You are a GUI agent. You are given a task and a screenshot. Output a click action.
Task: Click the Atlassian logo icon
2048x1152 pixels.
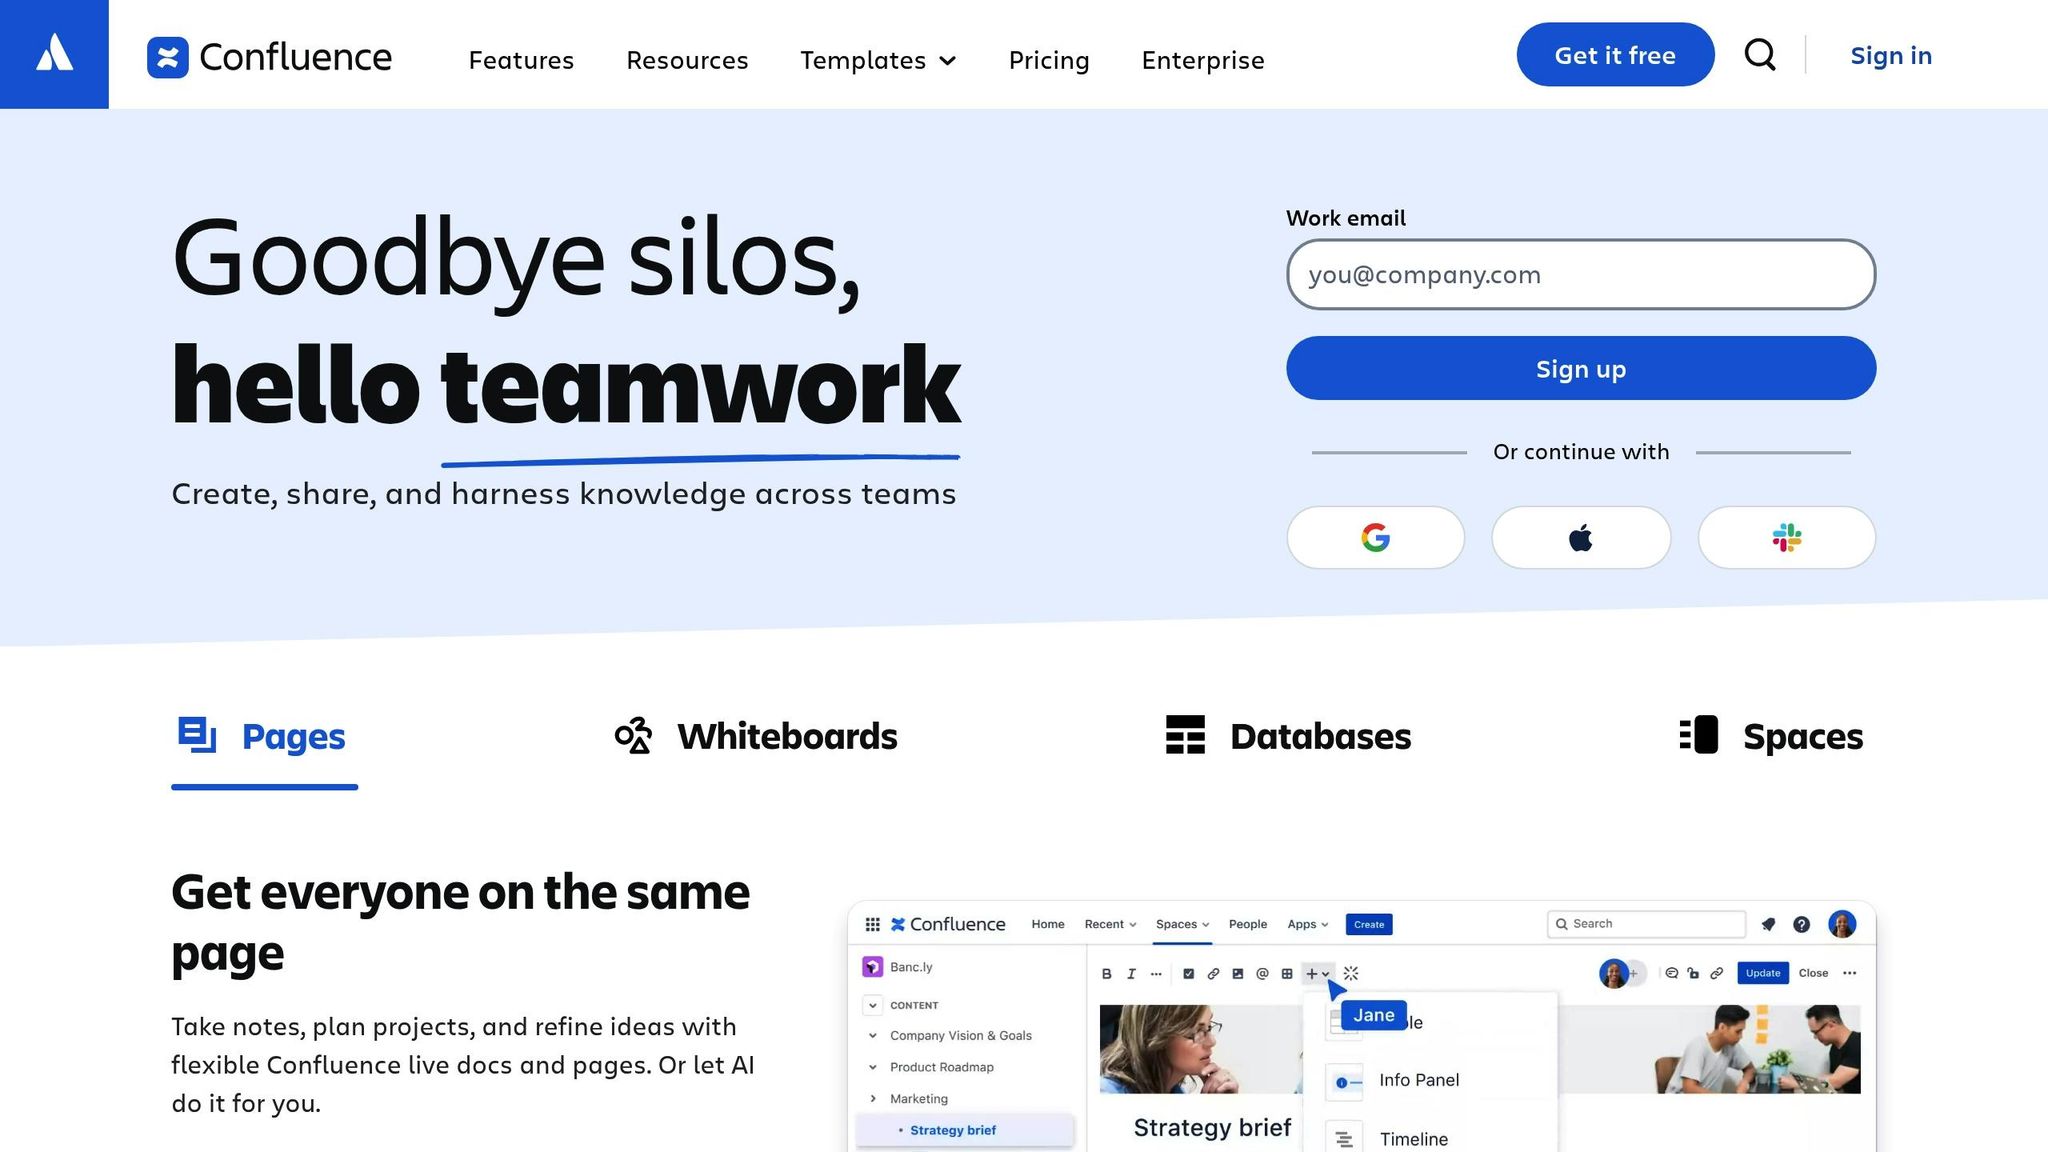54,54
